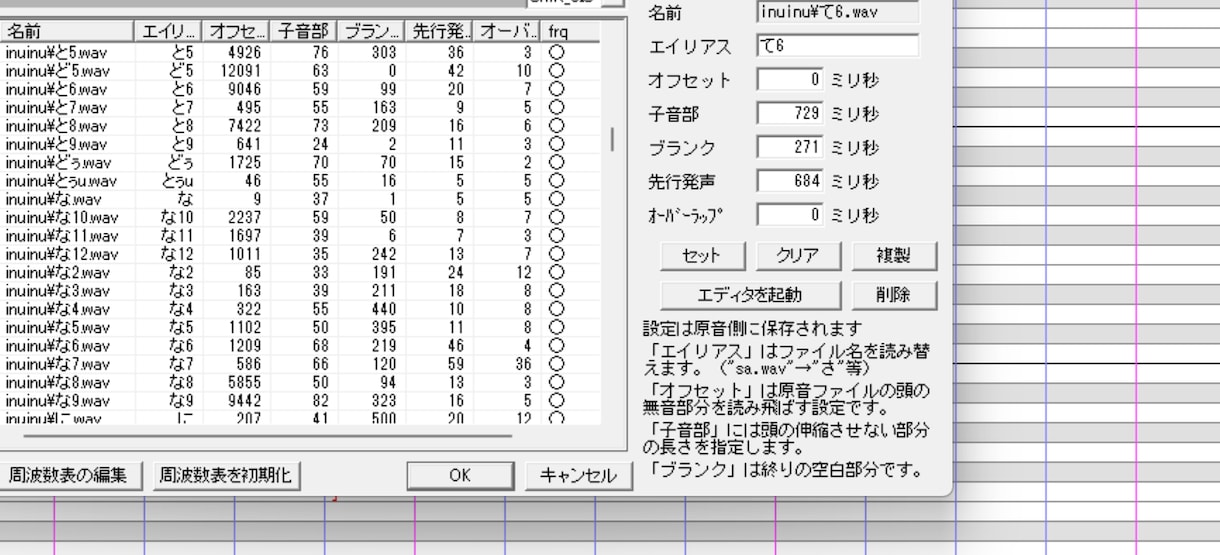Click offset value 12091
Screen dimensions: 1220x555
click(x=239, y=72)
